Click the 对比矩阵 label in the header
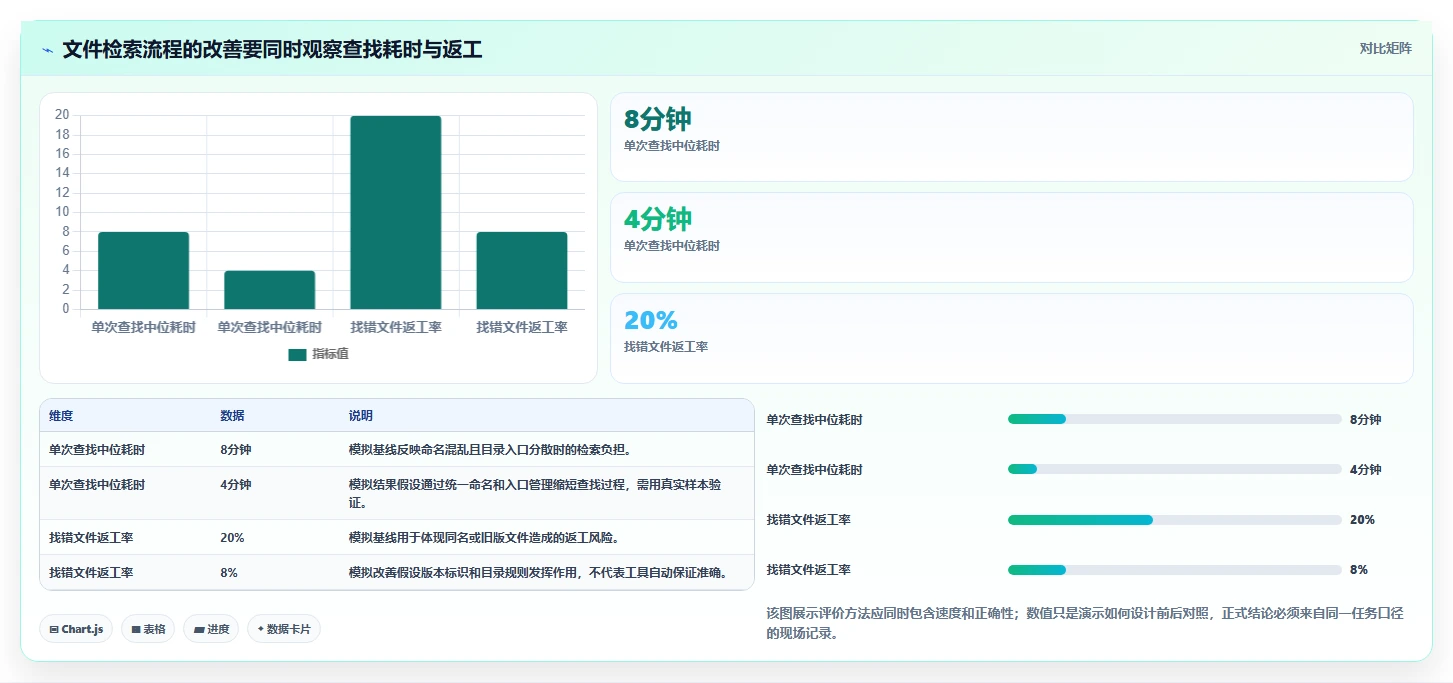This screenshot has height=683, width=1453. coord(1385,48)
